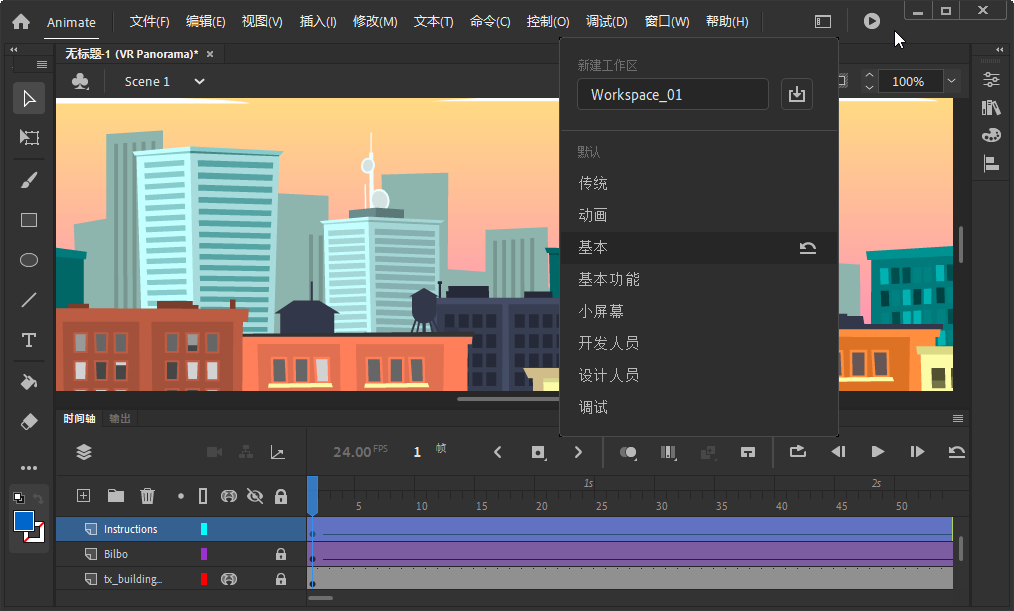Open the Scene 1 dropdown
The image size is (1014, 611).
point(198,82)
